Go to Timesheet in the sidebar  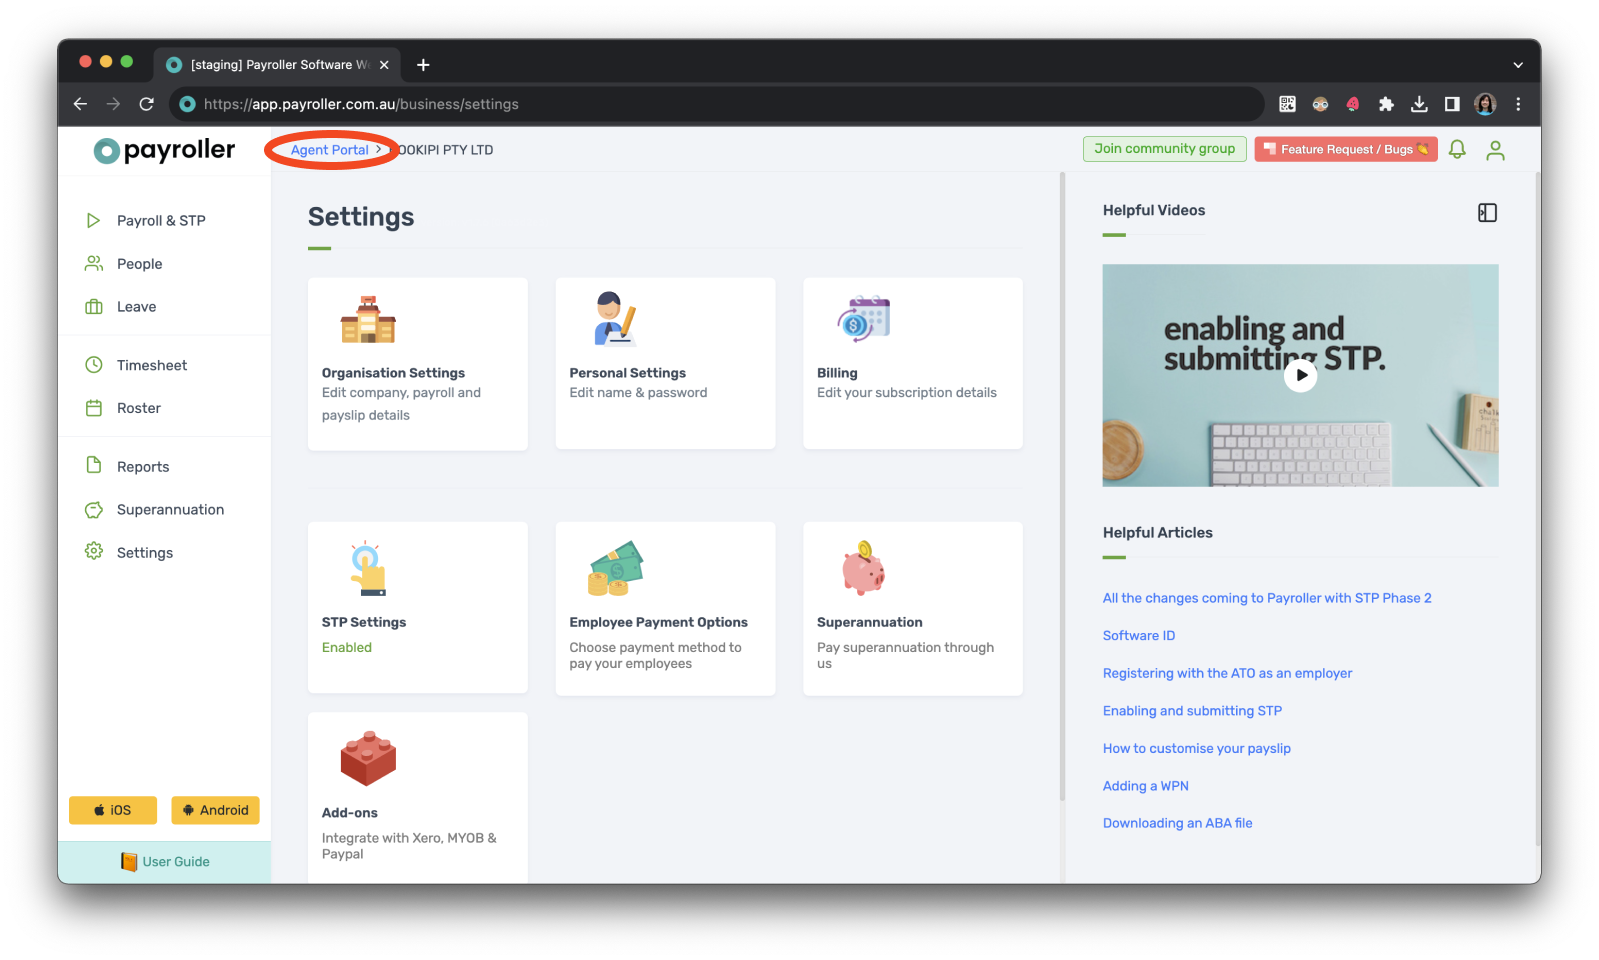[152, 366]
